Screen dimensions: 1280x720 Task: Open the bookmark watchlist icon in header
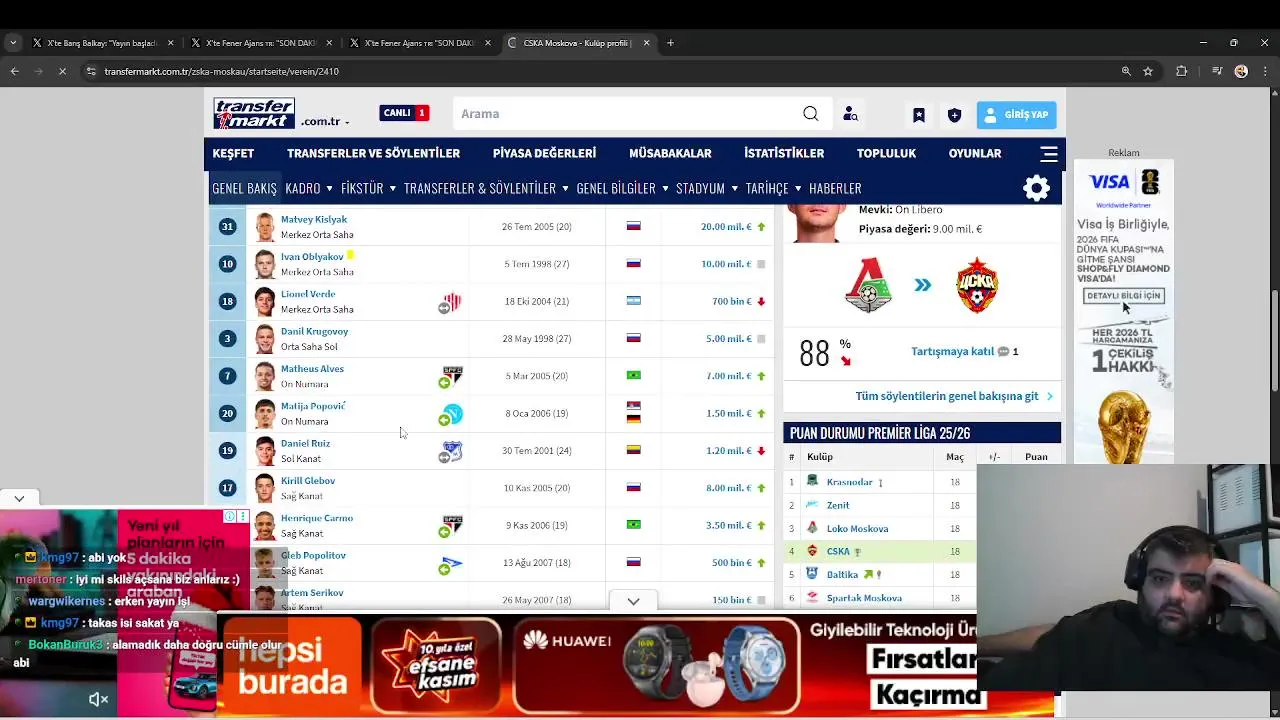coord(919,115)
